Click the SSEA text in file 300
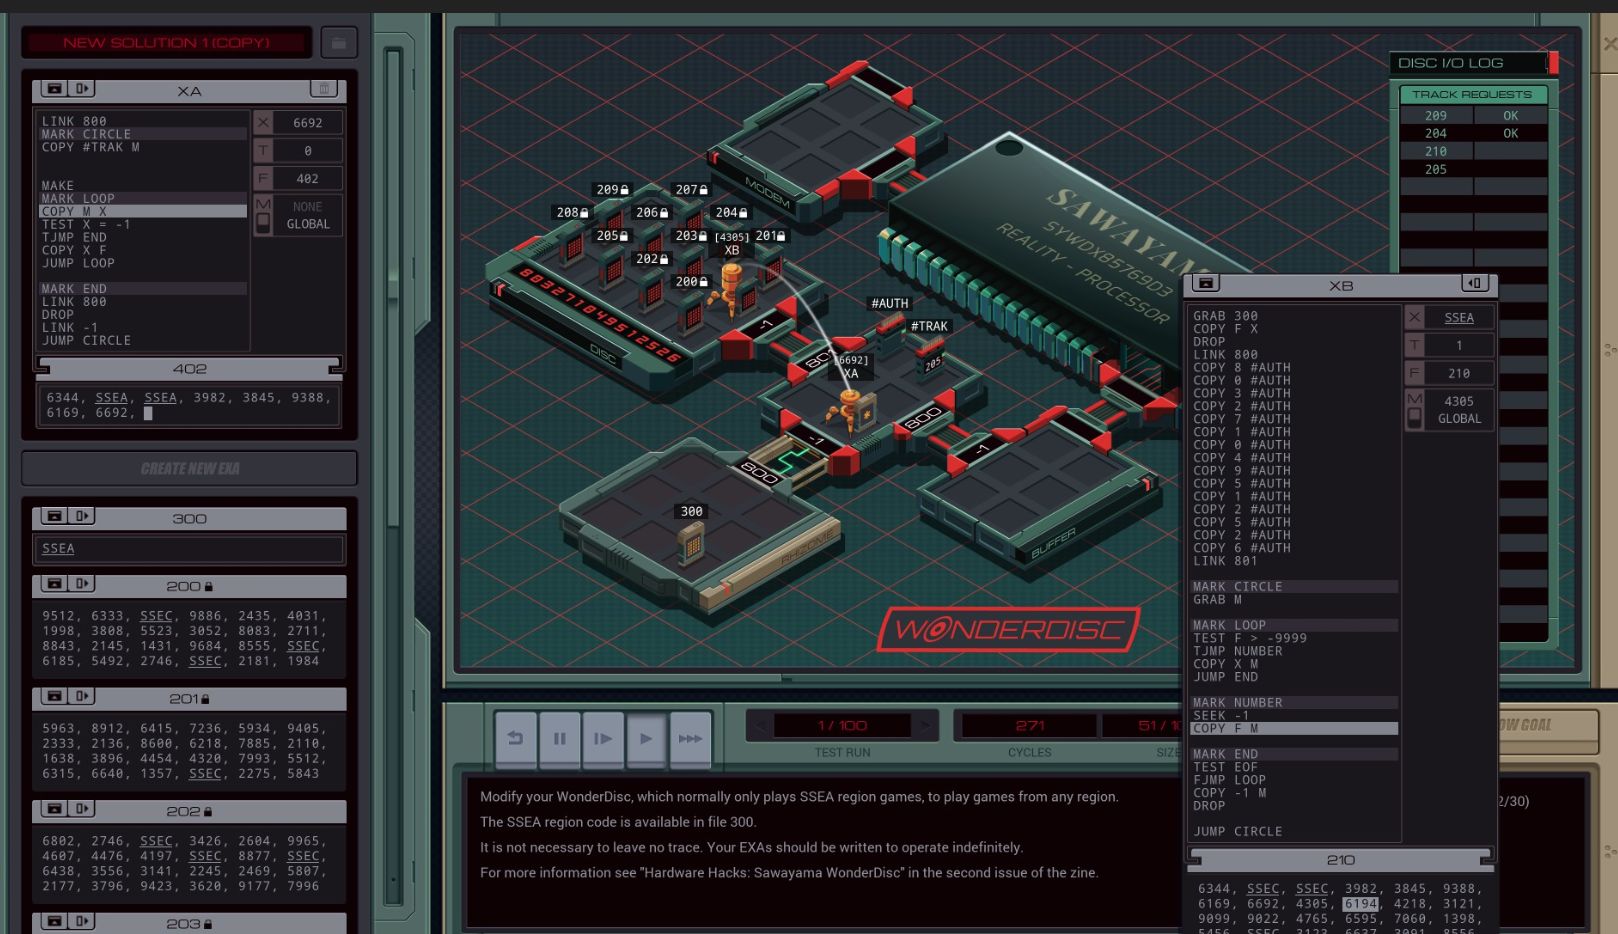Viewport: 1618px width, 934px height. click(58, 548)
